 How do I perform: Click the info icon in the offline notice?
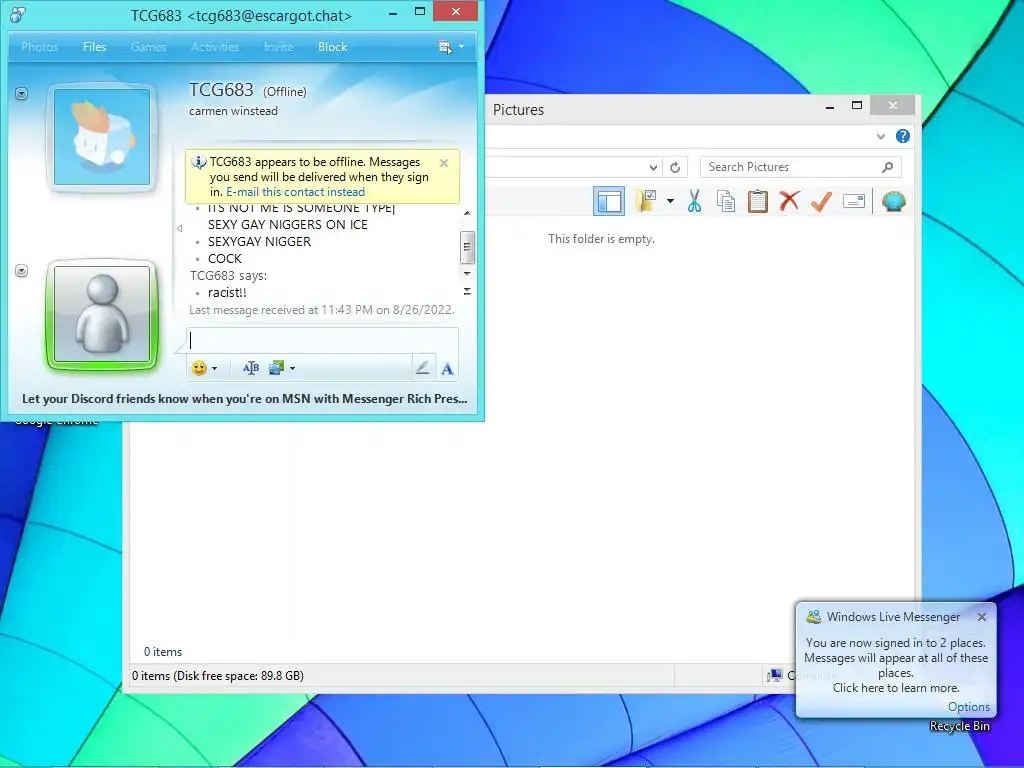[199, 162]
